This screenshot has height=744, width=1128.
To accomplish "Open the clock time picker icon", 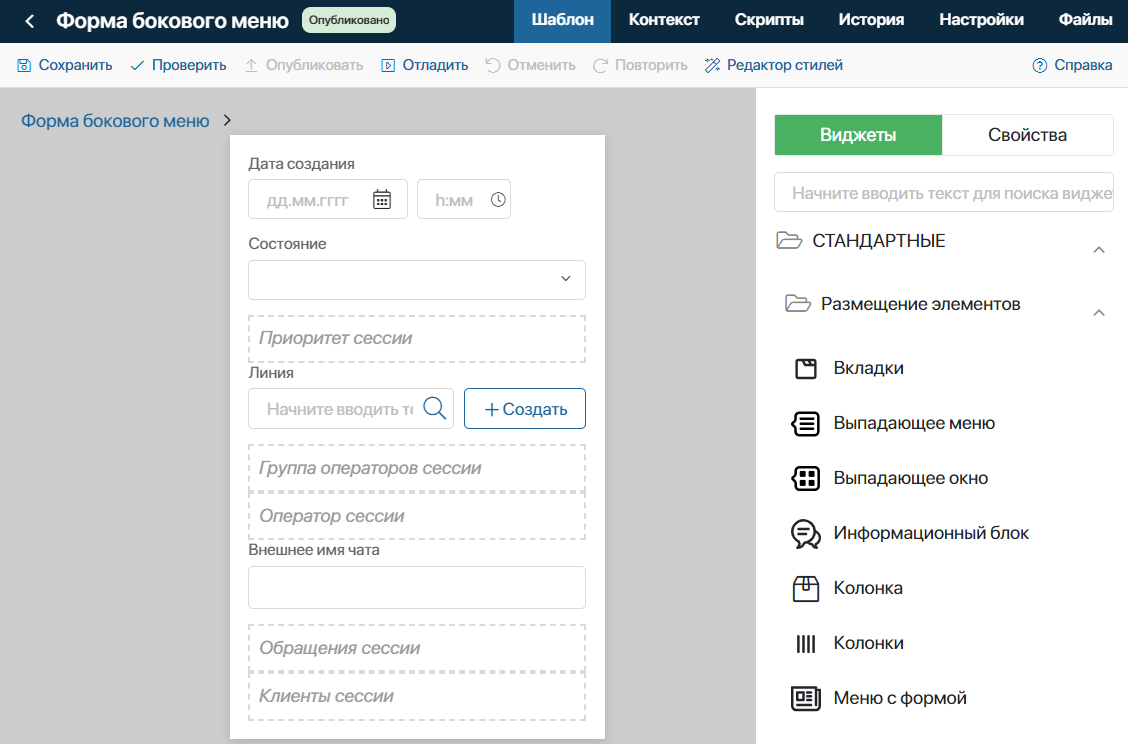I will coord(498,199).
